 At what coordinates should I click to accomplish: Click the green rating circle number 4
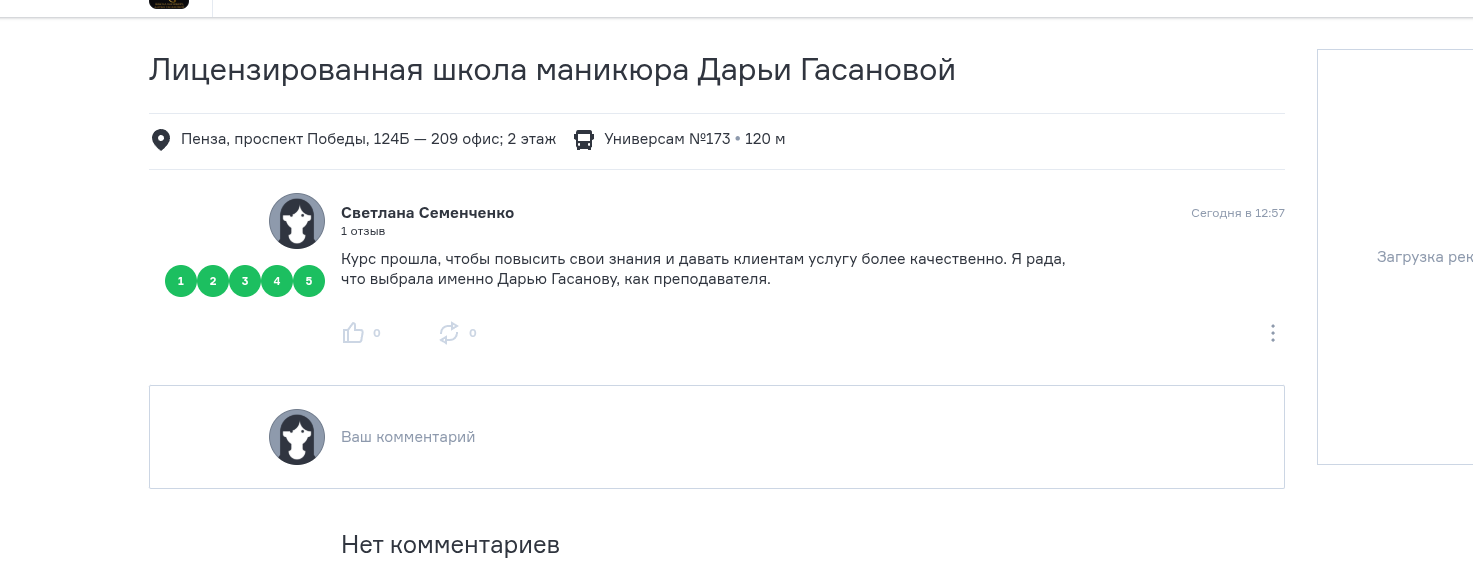point(277,281)
